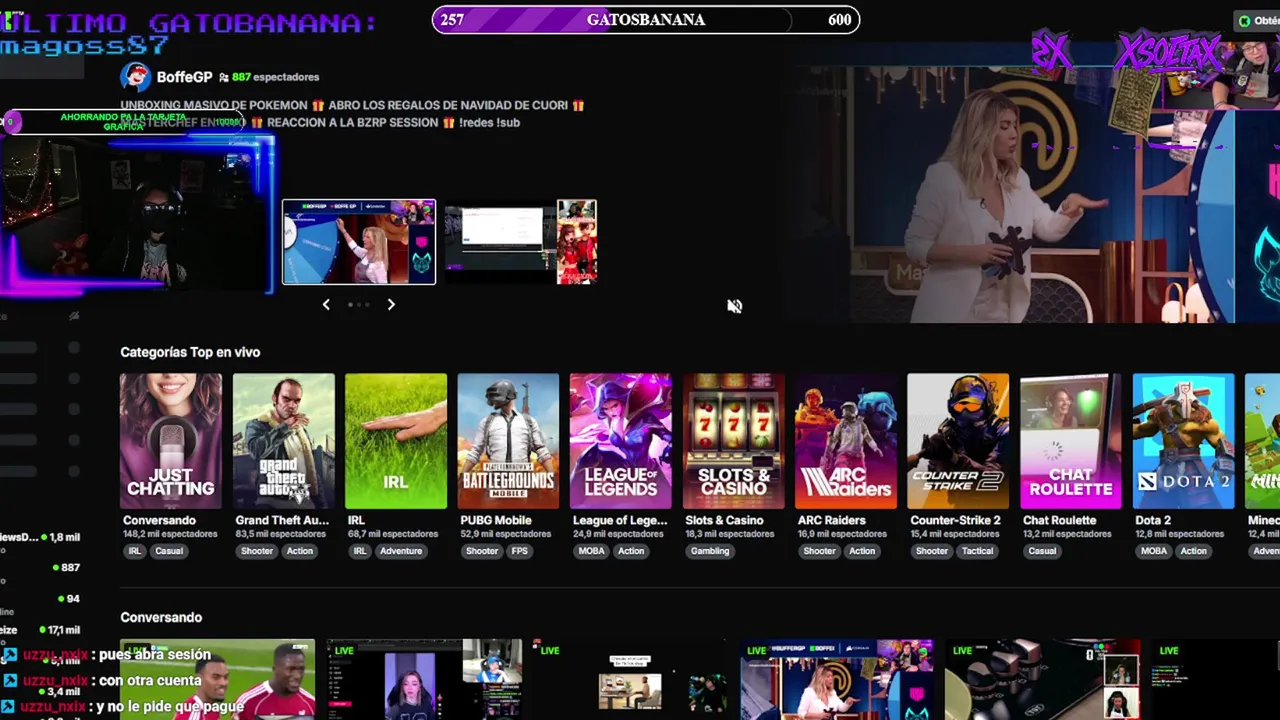Open the League of Lege... category title

point(620,520)
